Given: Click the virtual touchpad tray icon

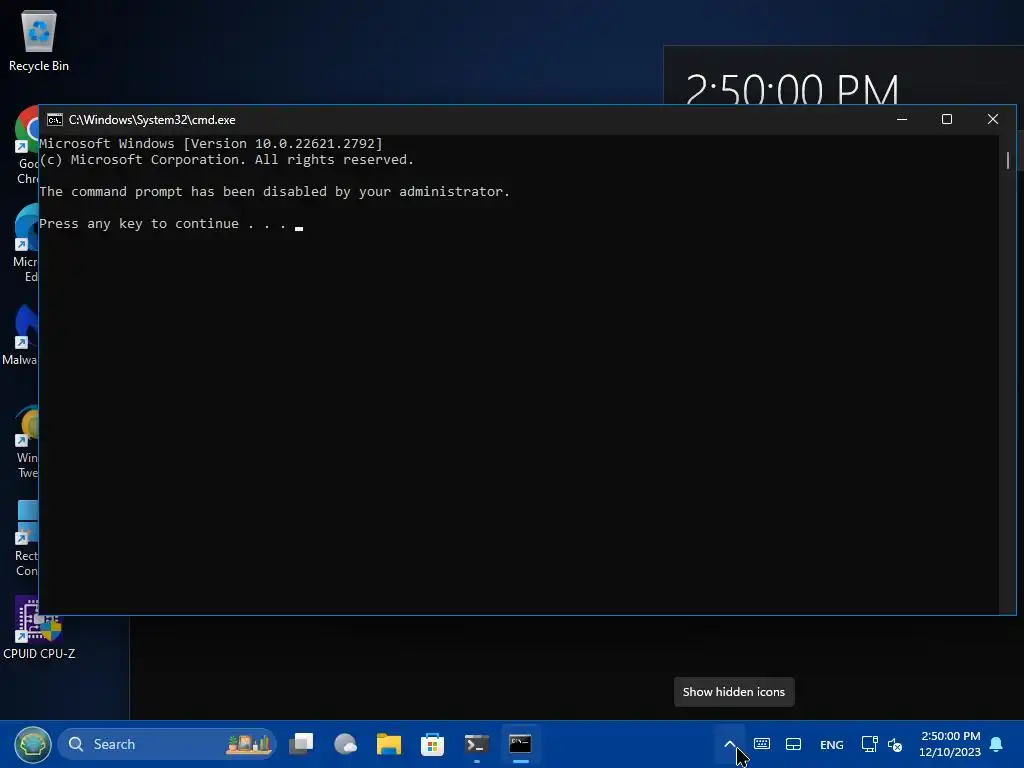Looking at the screenshot, I should [793, 744].
